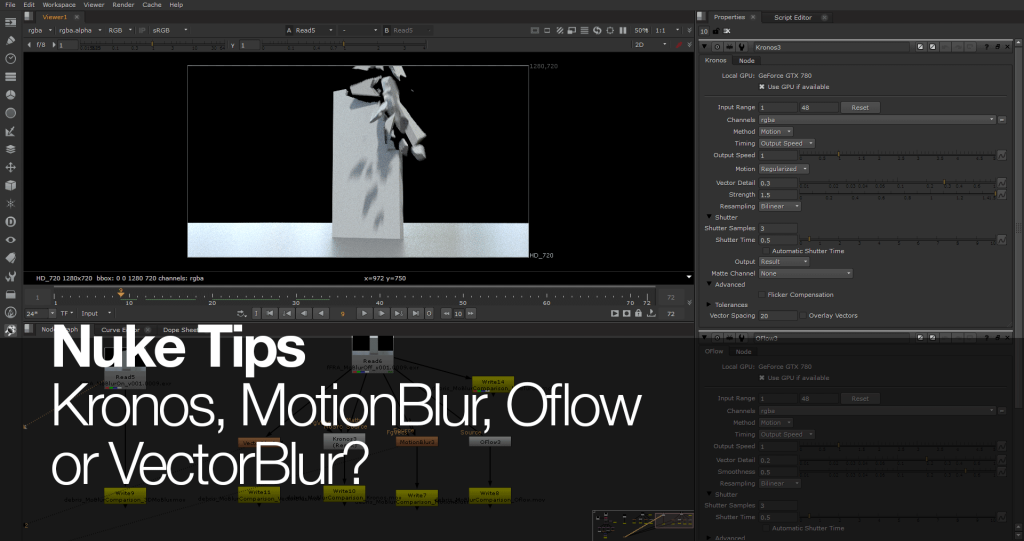Viewport: 1024px width, 541px height.
Task: Open the Method dropdown set to Motion
Action: 776,131
